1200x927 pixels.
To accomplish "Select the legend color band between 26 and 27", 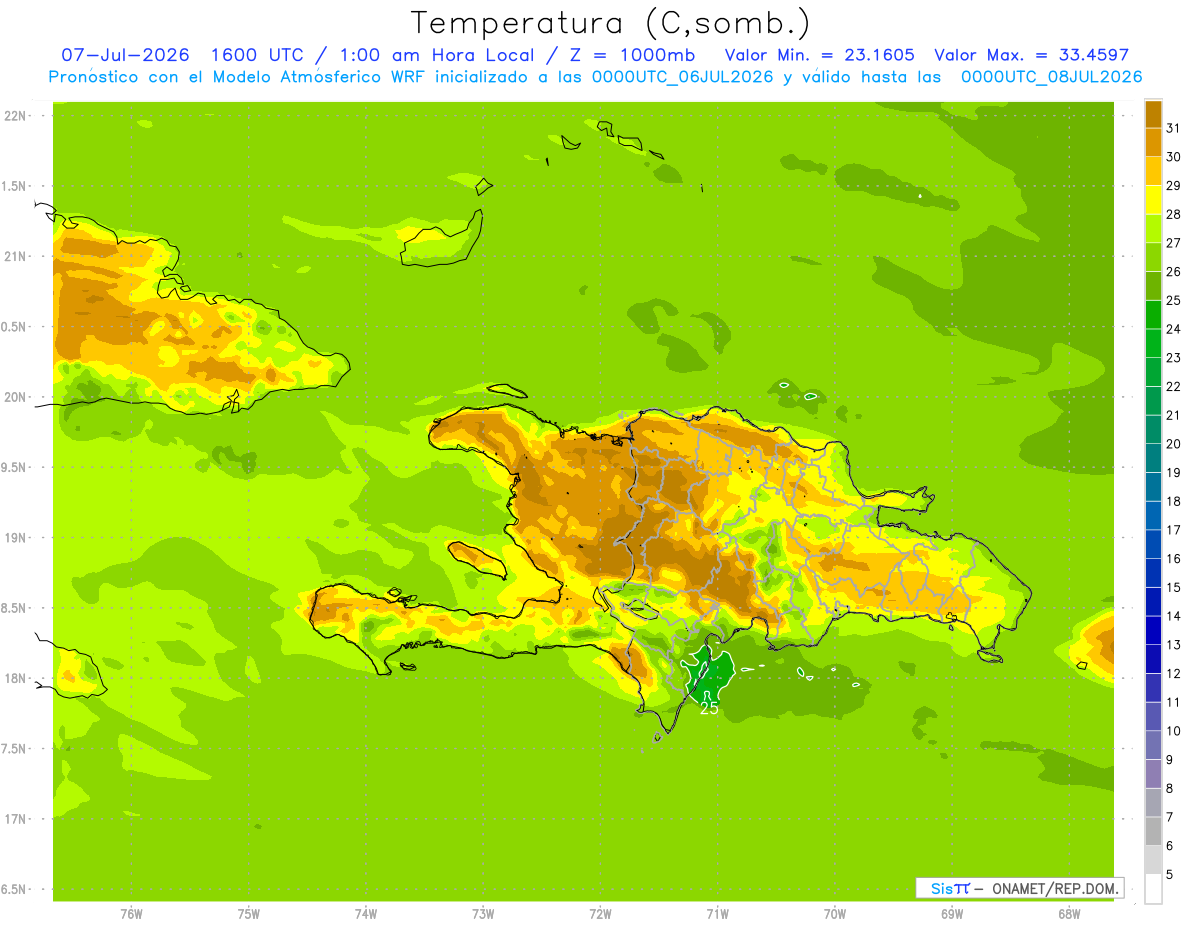I will (x=1153, y=257).
